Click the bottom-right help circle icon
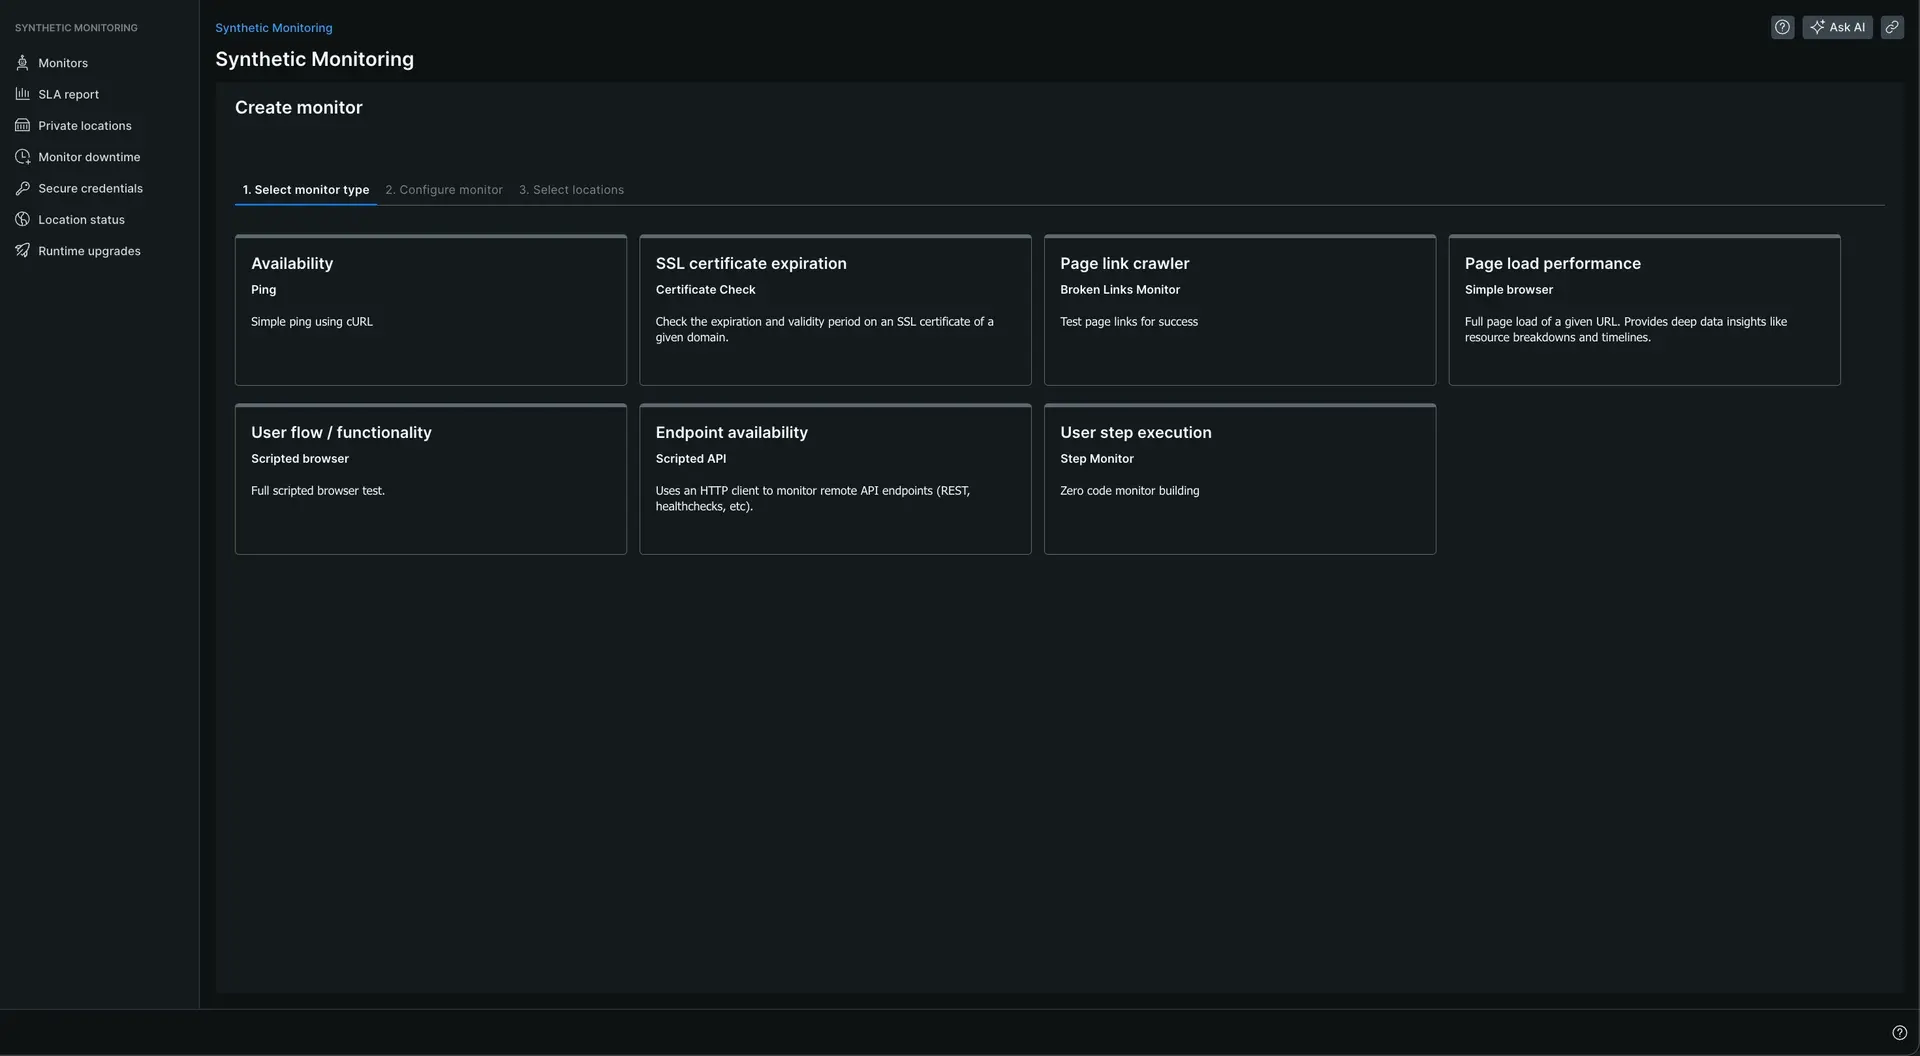Screen dimensions: 1920x1056 coord(1899,1033)
